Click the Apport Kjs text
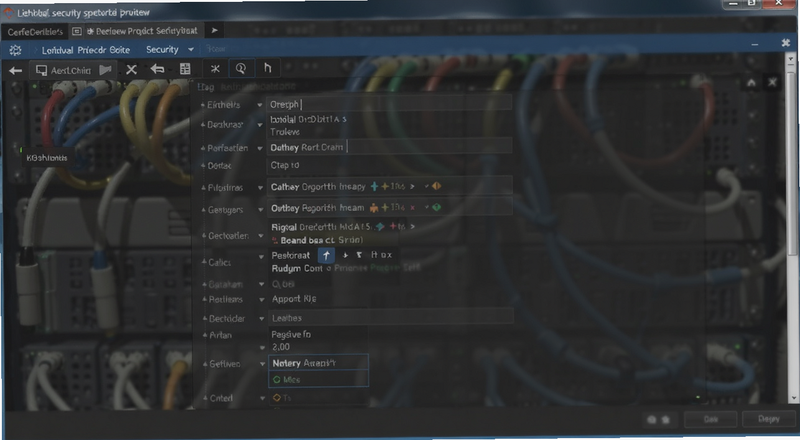The height and width of the screenshot is (440, 800). pyautogui.click(x=294, y=299)
